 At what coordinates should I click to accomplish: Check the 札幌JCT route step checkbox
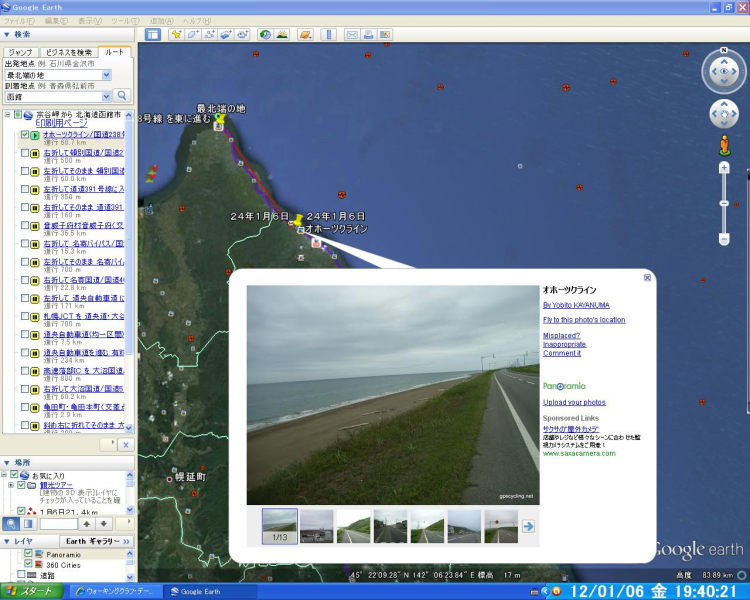click(25, 317)
